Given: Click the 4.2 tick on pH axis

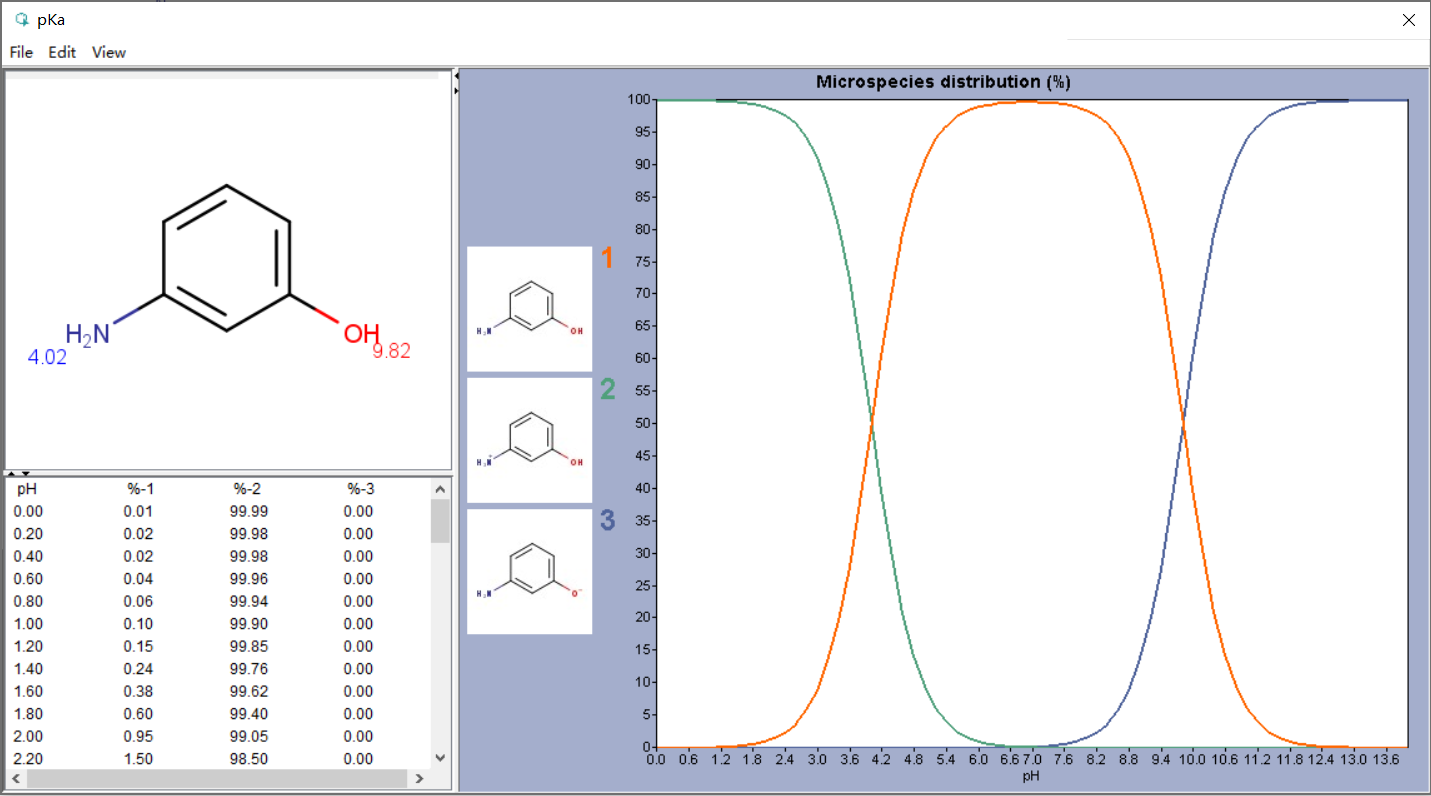Looking at the screenshot, I should (x=881, y=759).
